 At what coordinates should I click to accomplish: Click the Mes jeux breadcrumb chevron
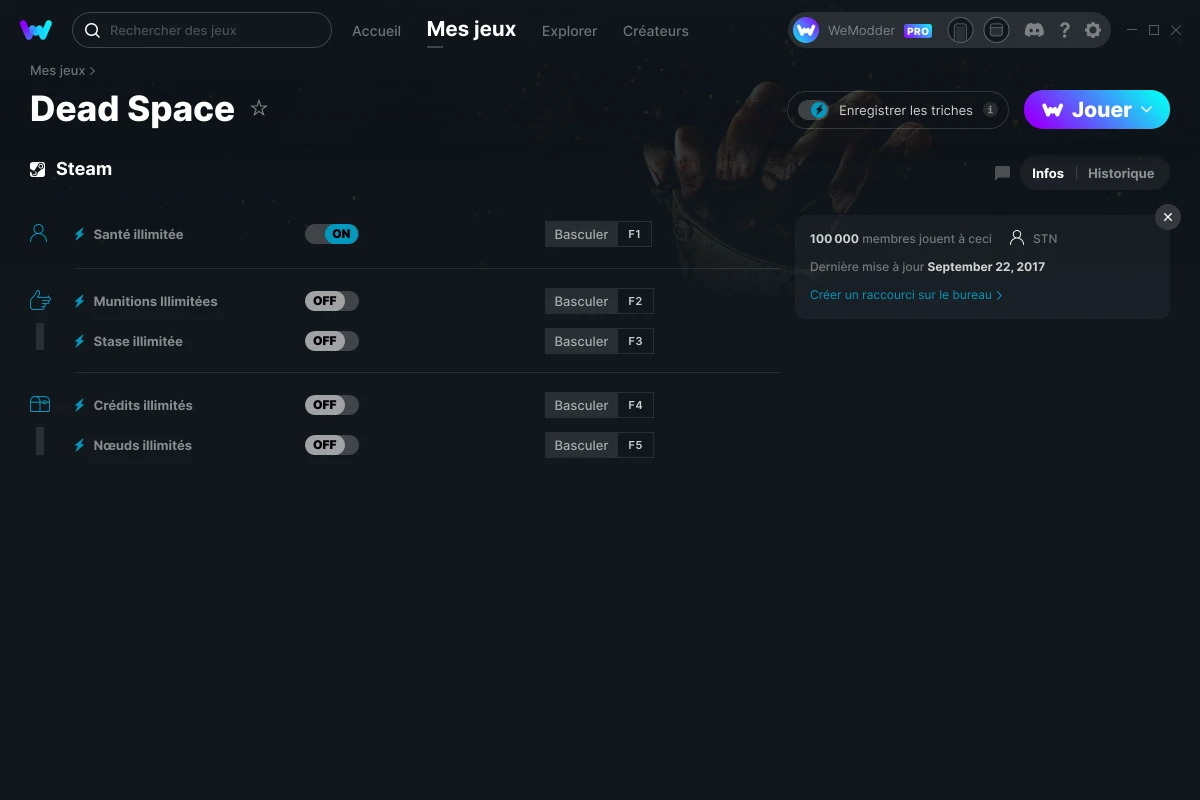click(93, 71)
